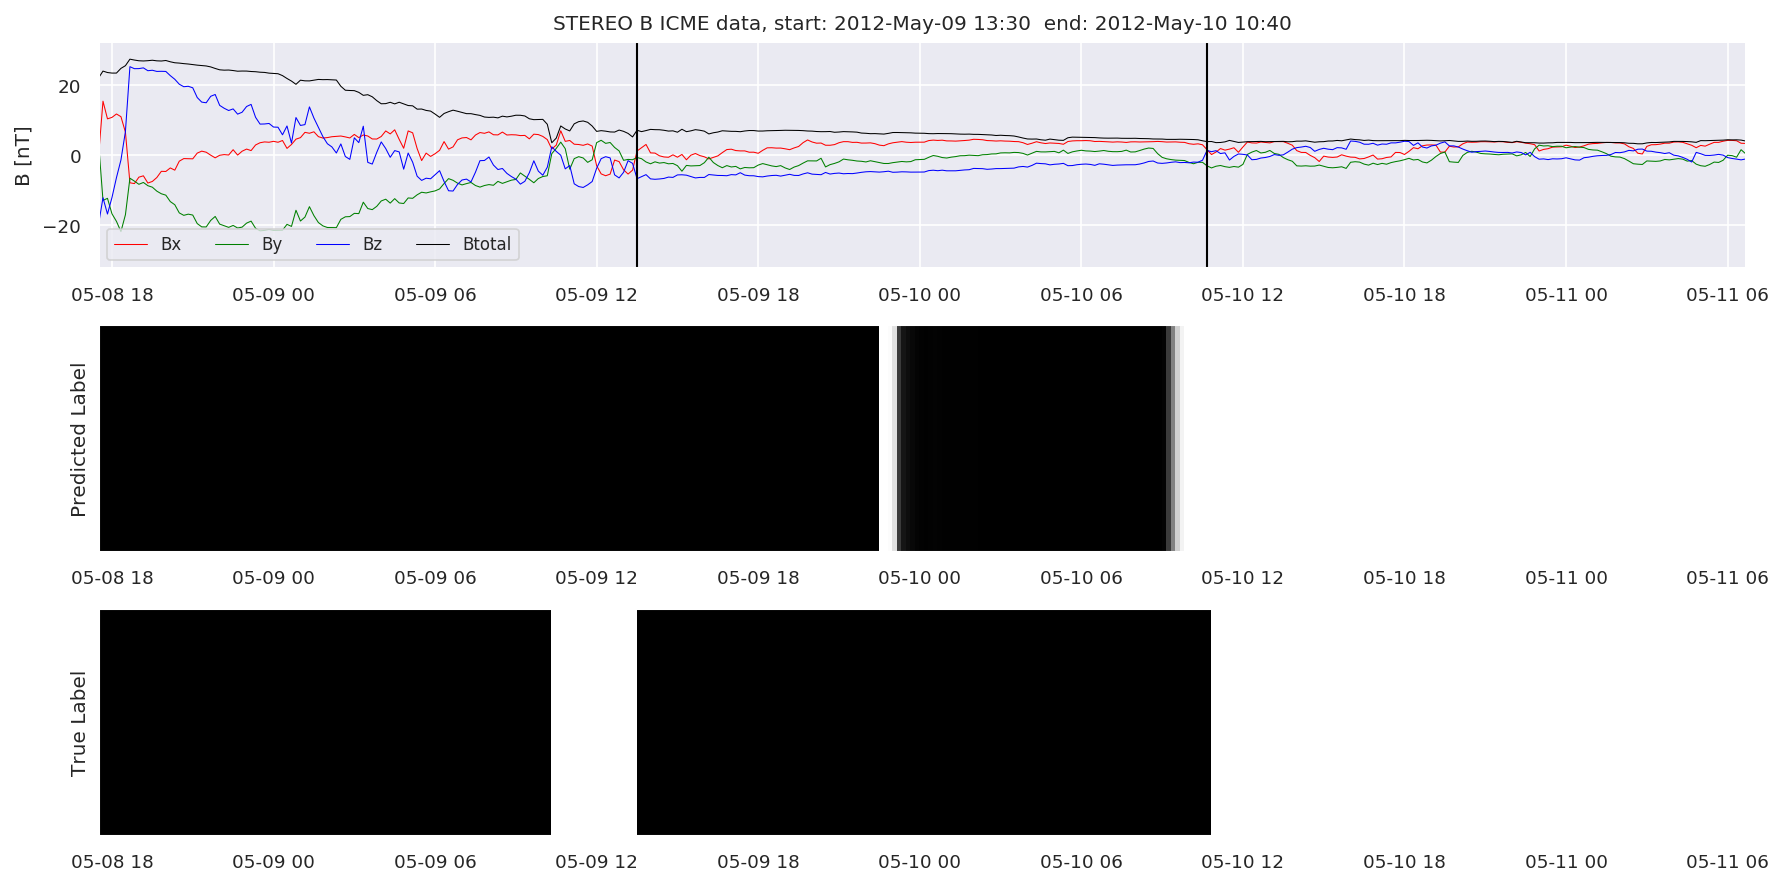Click the B [nT] y-axis label
This screenshot has height=886, width=1784.
pyautogui.click(x=22, y=156)
